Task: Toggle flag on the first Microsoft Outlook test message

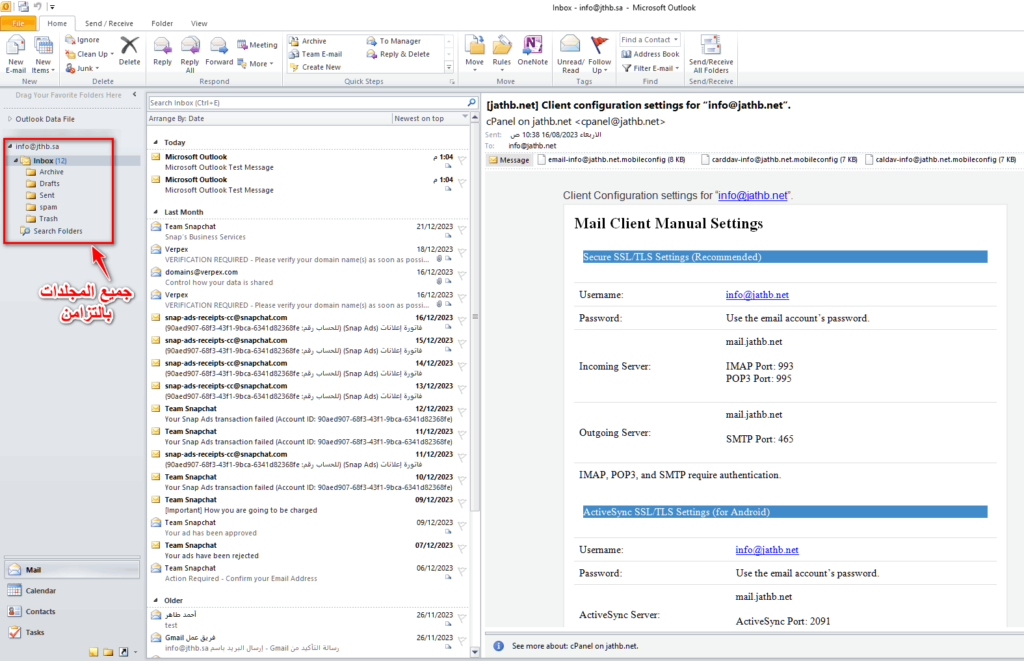Action: [x=462, y=163]
